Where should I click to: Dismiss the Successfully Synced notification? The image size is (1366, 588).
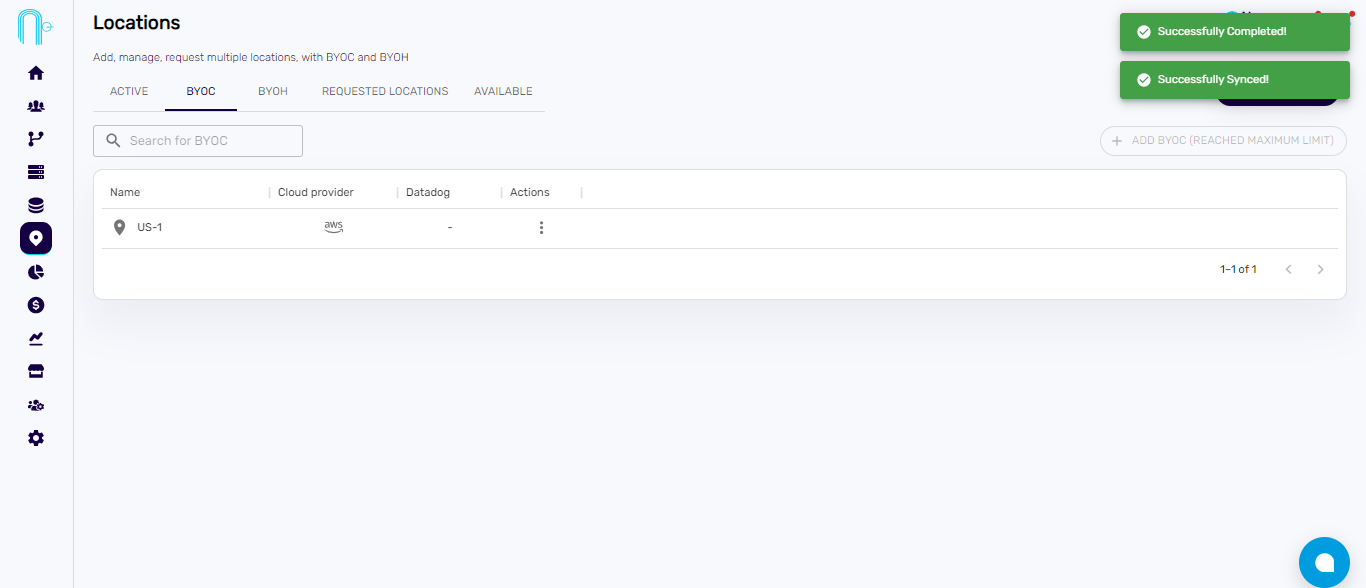click(1234, 80)
